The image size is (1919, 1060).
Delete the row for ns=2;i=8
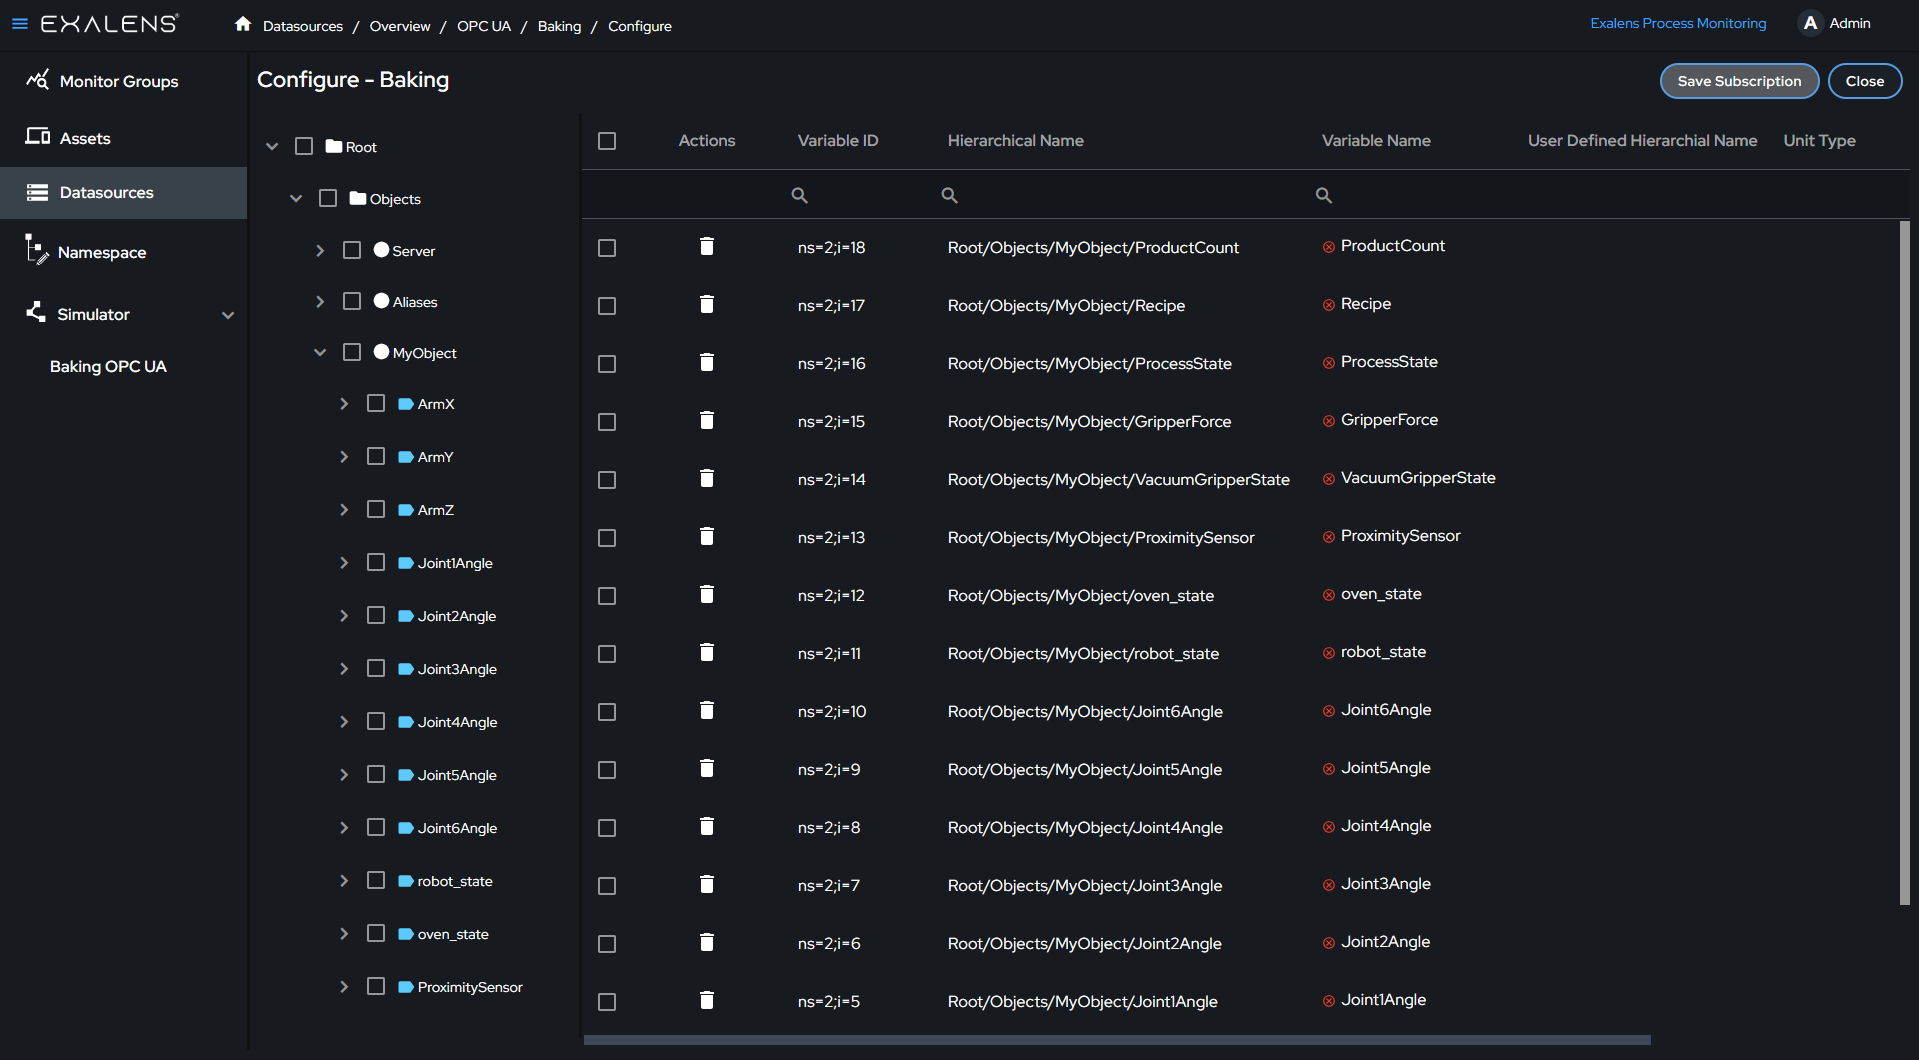click(x=707, y=826)
